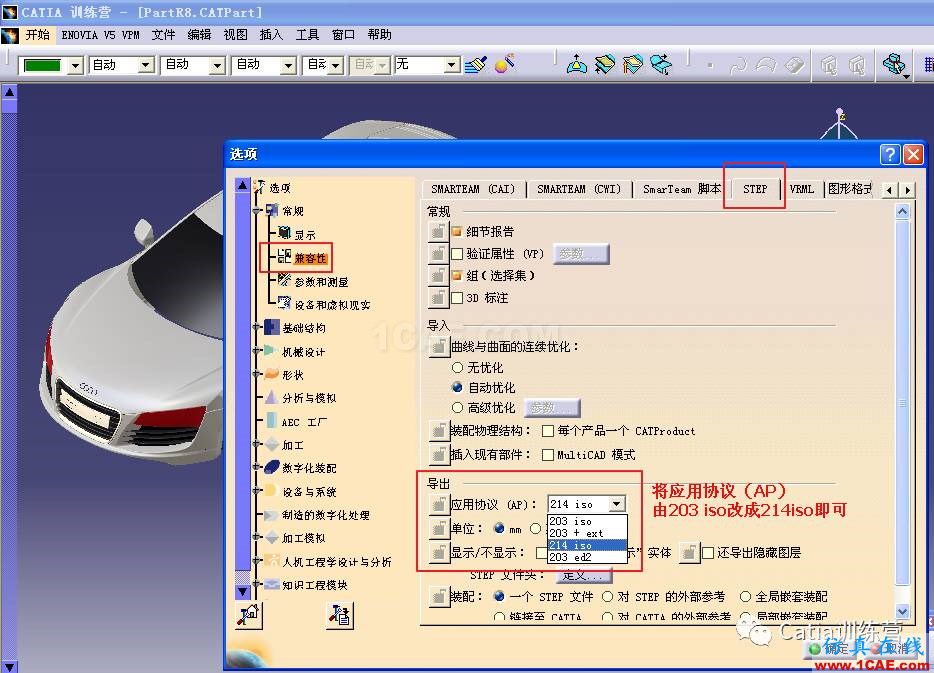This screenshot has width=934, height=673.
Task: Expand the 加工模拟 tree node
Action: coord(257,537)
